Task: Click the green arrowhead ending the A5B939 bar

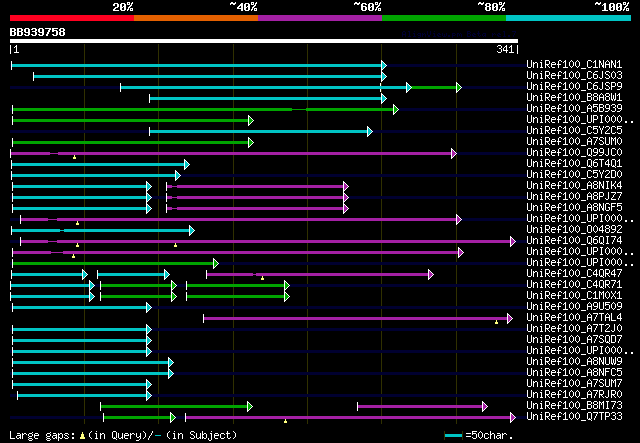Action: pyautogui.click(x=396, y=109)
